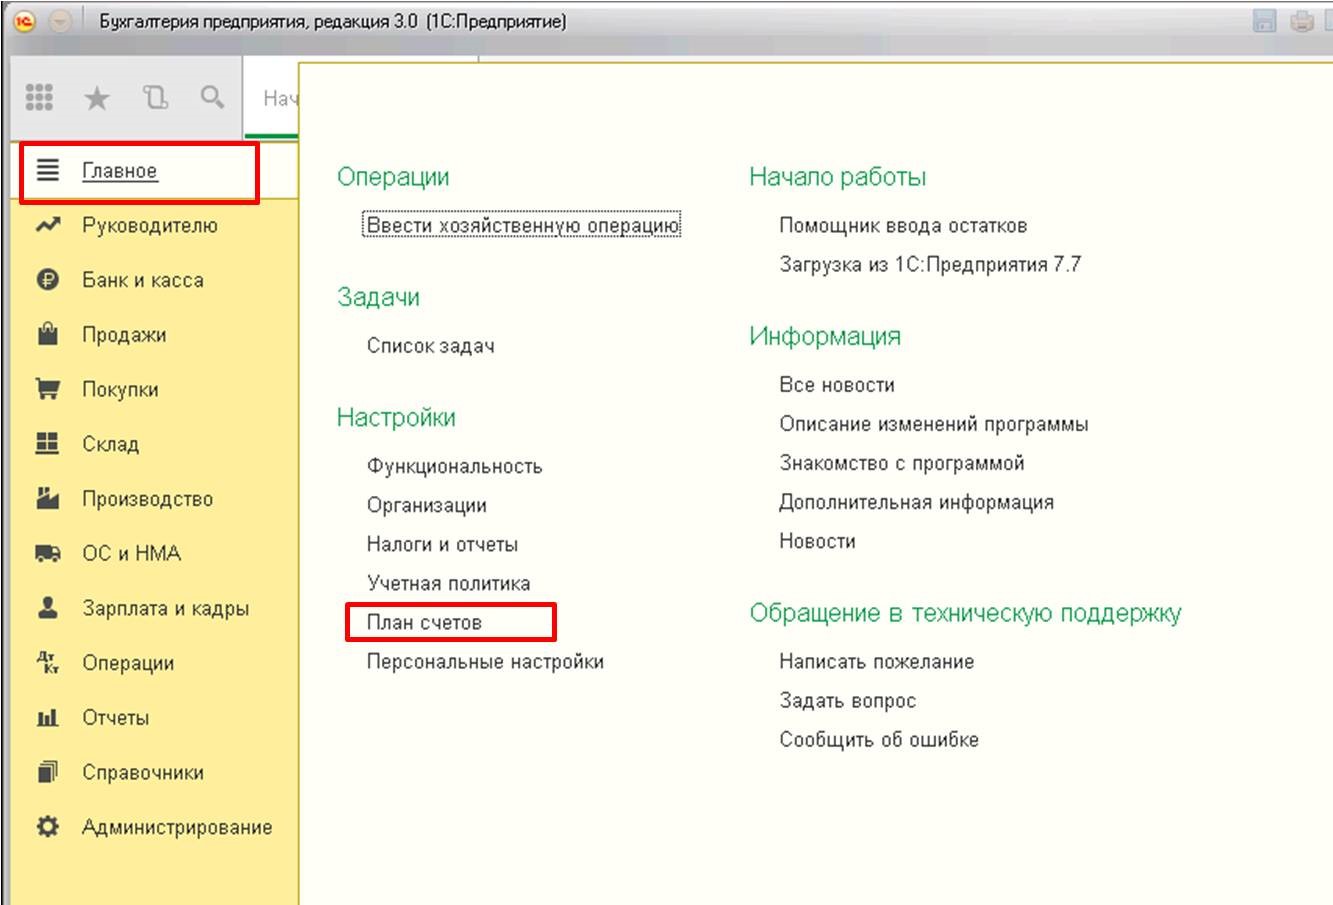1333x905 pixels.
Task: Open the Руководителю section
Action: [149, 225]
